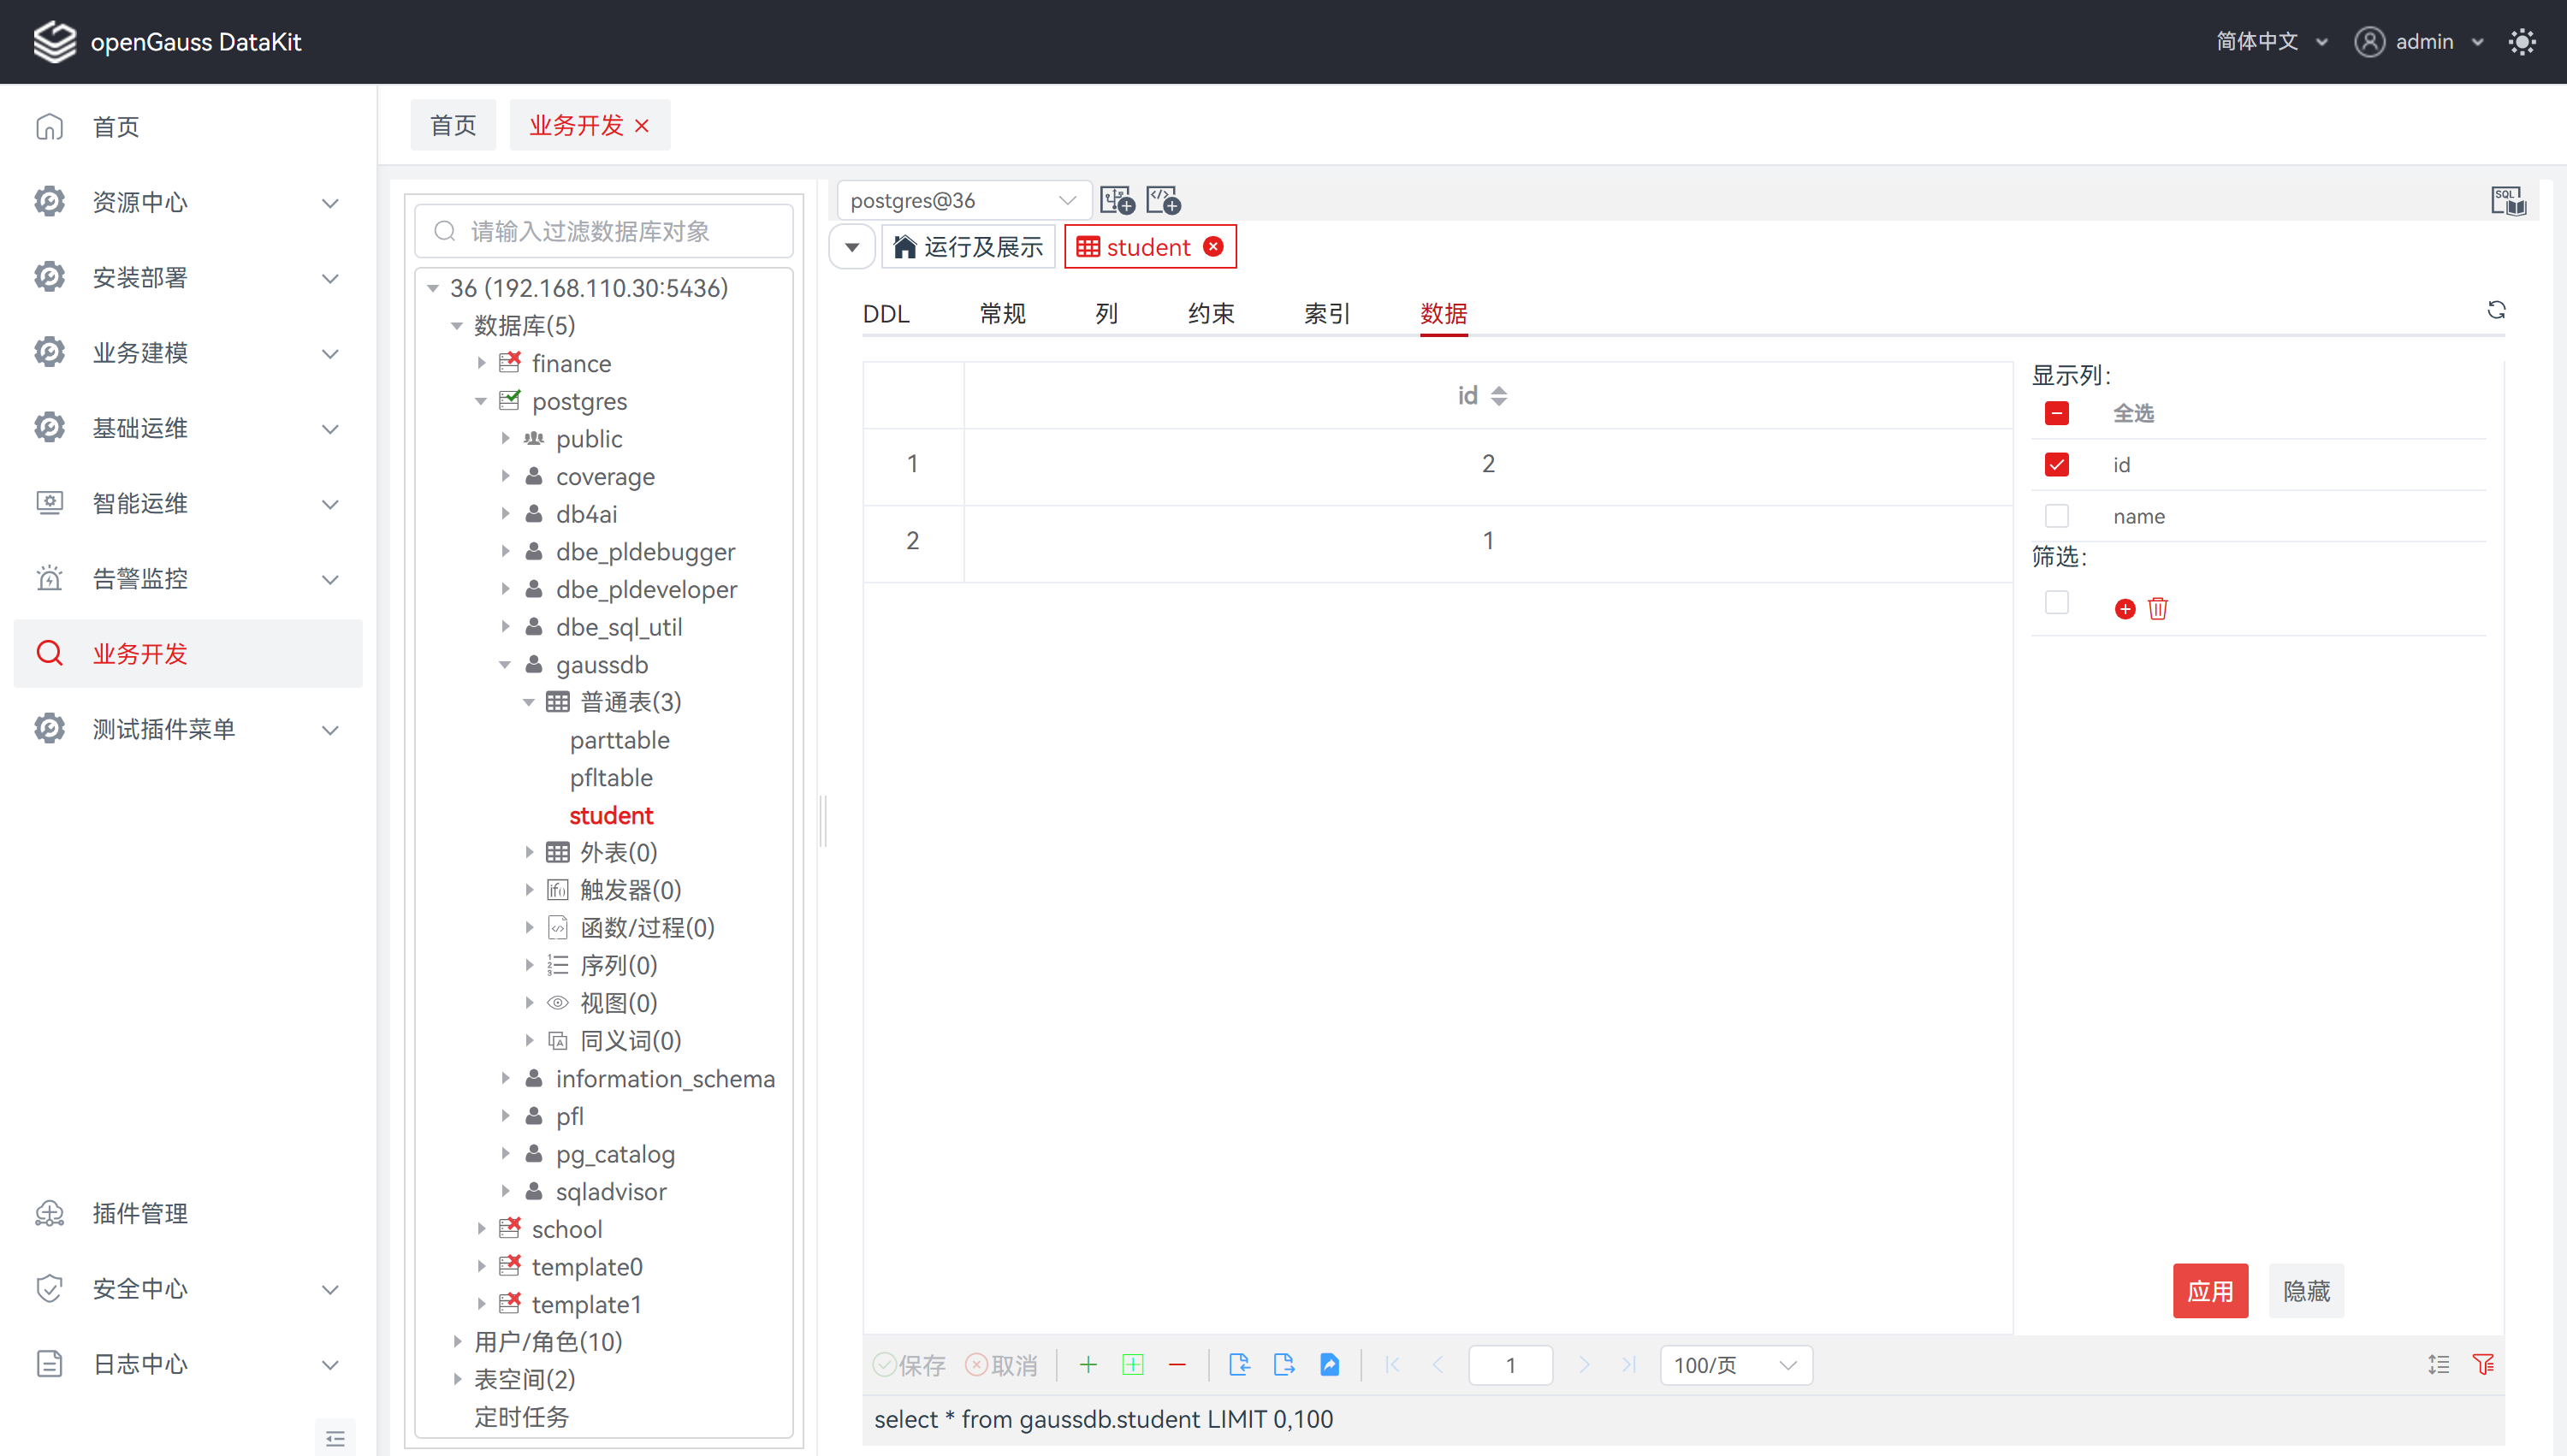This screenshot has width=2567, height=1456.
Task: Toggle the 全选 select-all checkbox
Action: pos(2056,413)
